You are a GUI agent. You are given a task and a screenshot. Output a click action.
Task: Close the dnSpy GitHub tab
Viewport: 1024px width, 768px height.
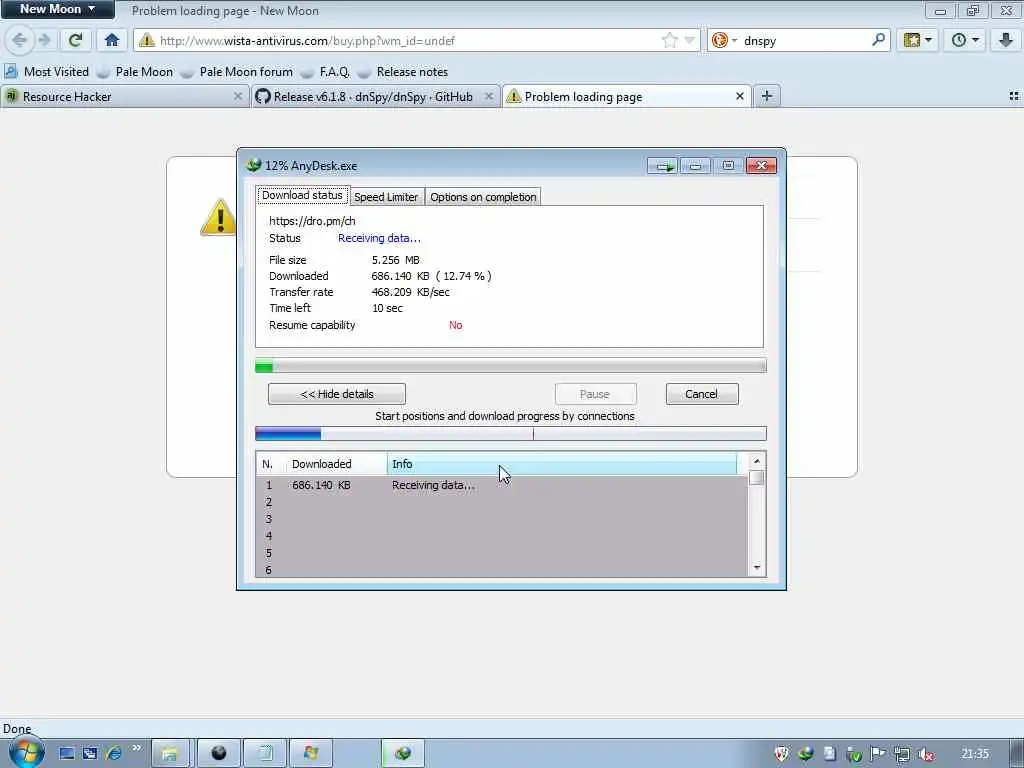[488, 97]
